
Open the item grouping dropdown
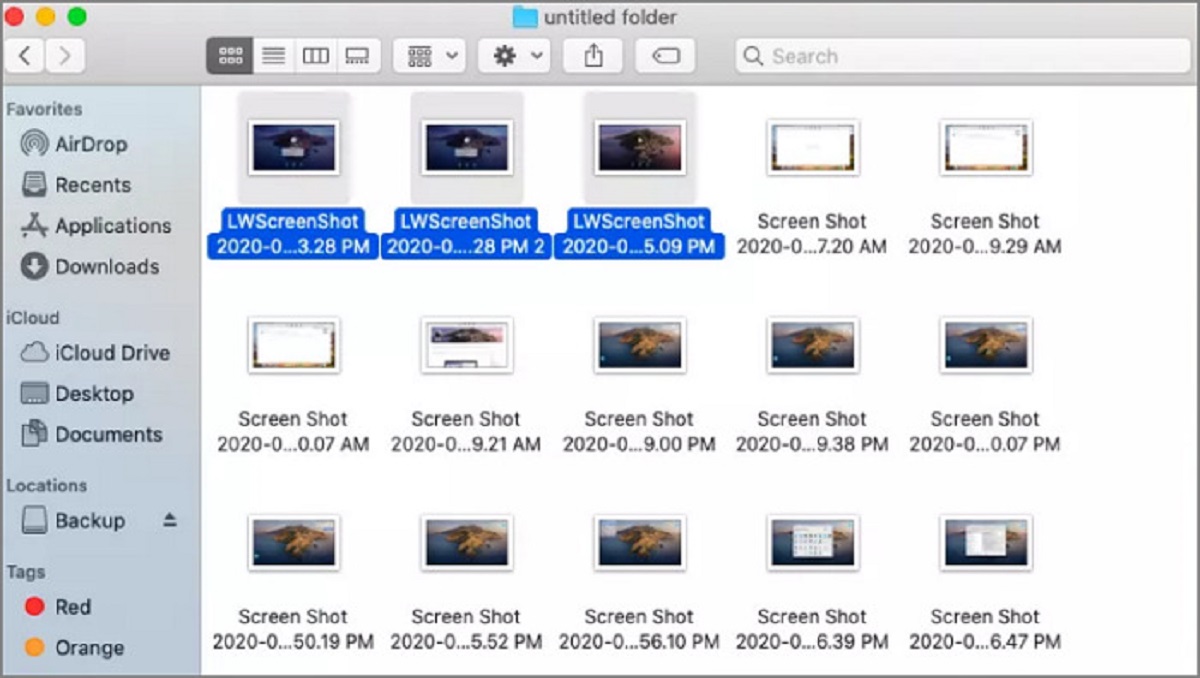coord(428,55)
